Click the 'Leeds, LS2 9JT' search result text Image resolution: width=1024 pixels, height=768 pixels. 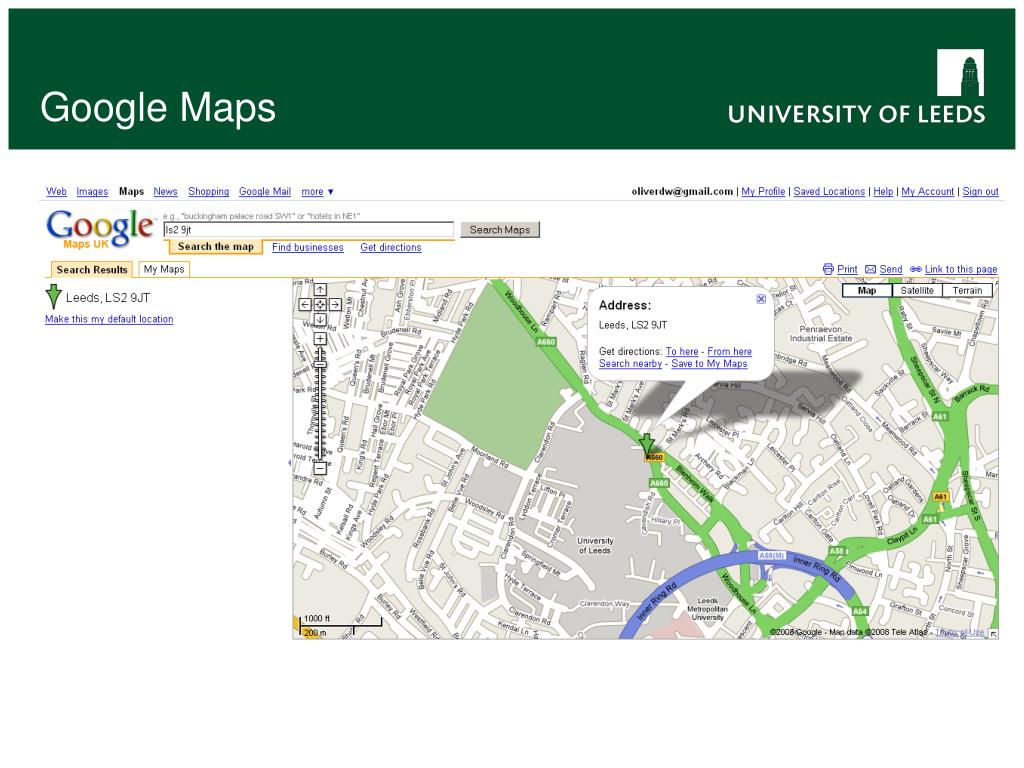(x=108, y=298)
